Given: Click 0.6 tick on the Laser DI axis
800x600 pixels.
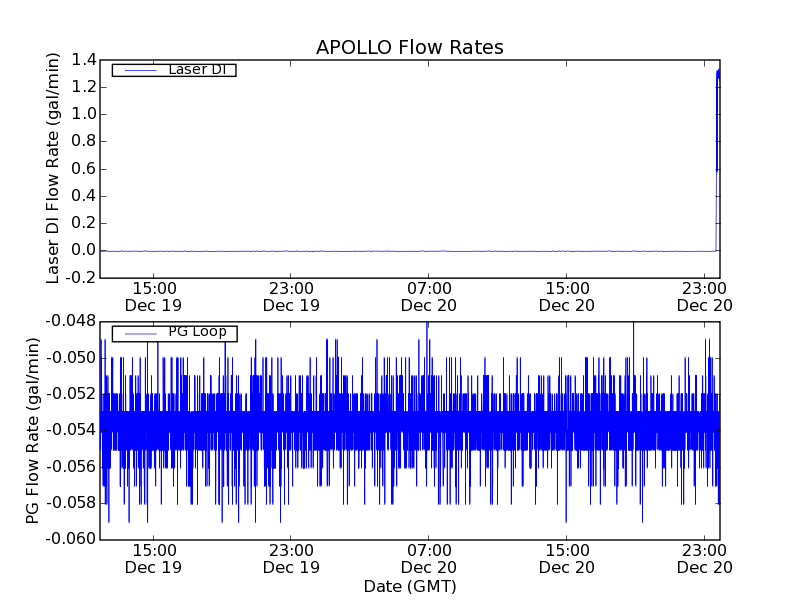Looking at the screenshot, I should 84,168.
